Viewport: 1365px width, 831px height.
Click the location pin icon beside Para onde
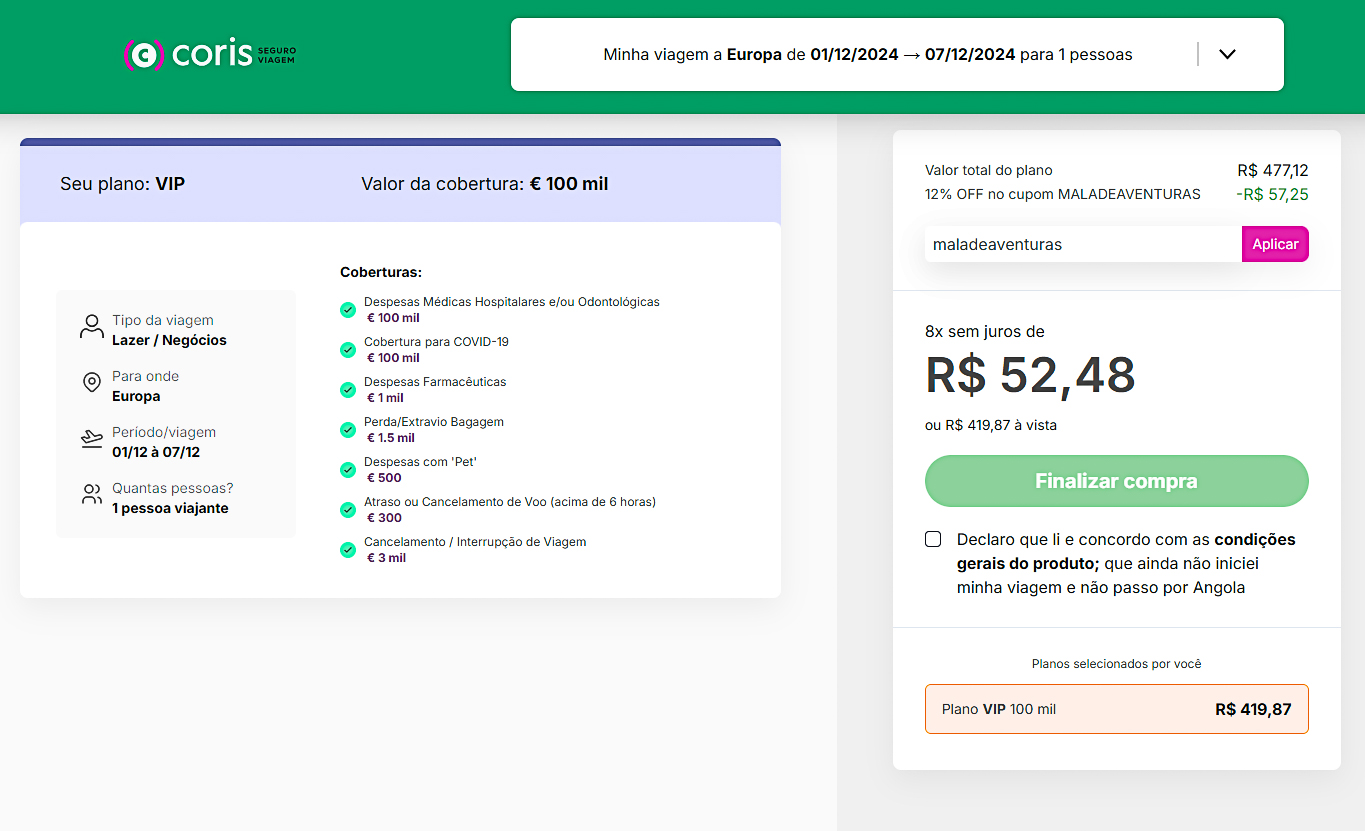click(x=92, y=383)
